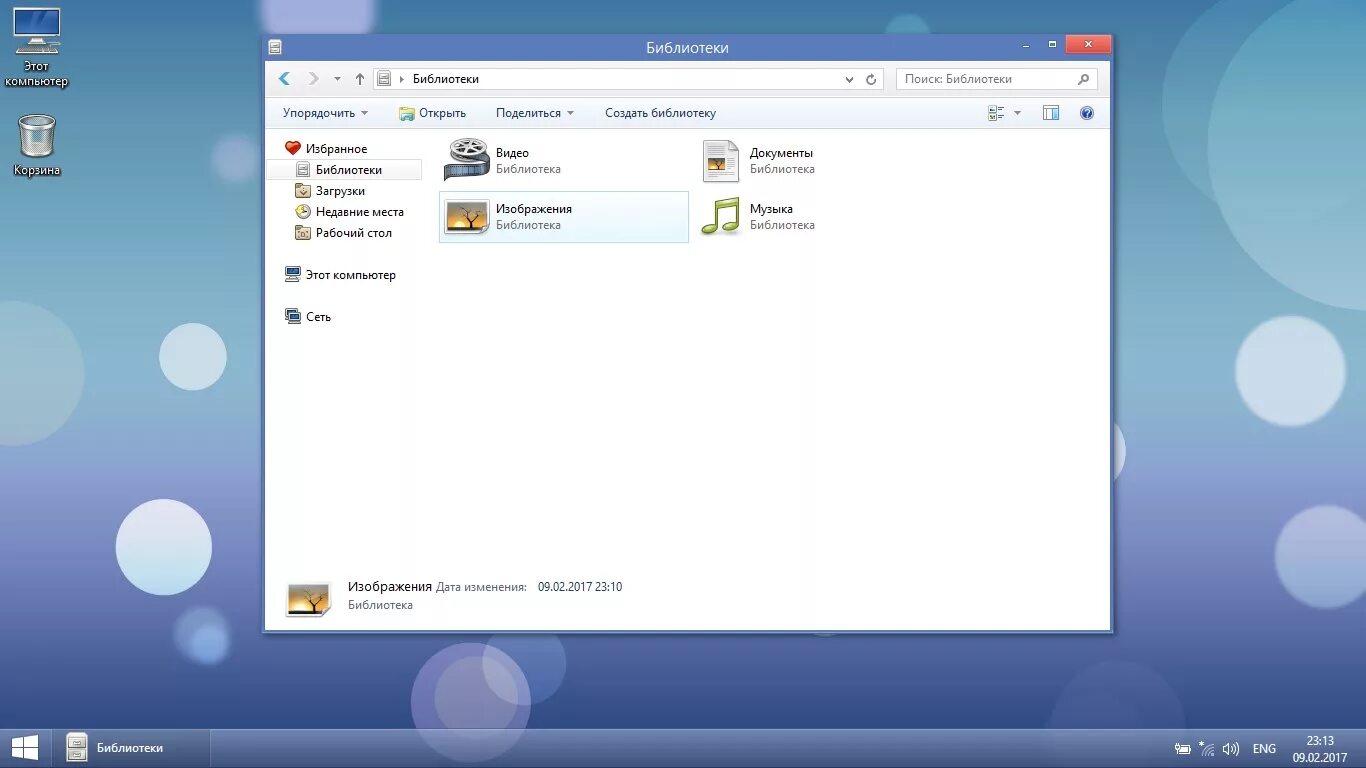
Task: Click the folder icon in the address bar
Action: point(384,78)
